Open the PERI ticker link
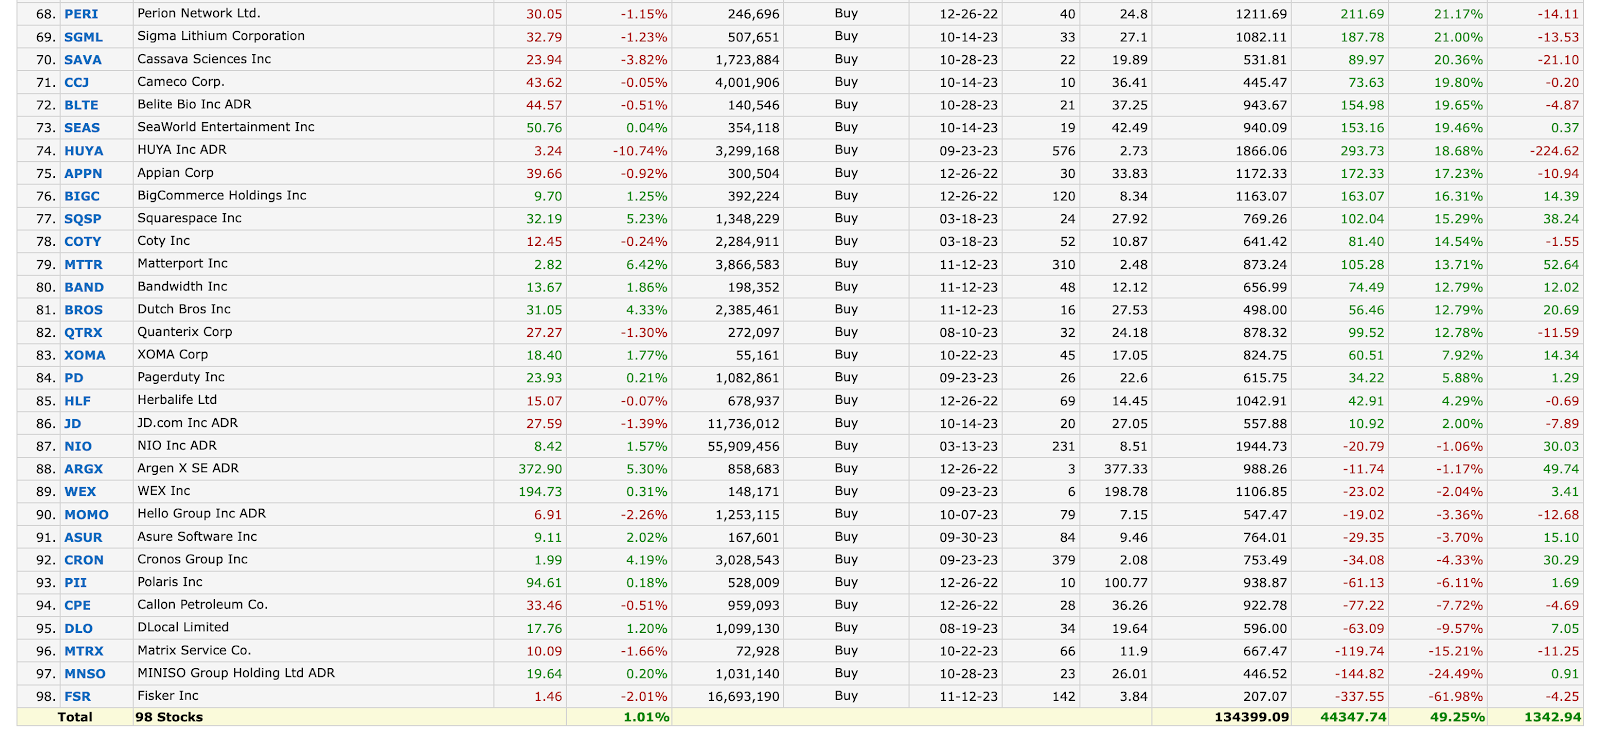This screenshot has height=738, width=1600. click(81, 14)
